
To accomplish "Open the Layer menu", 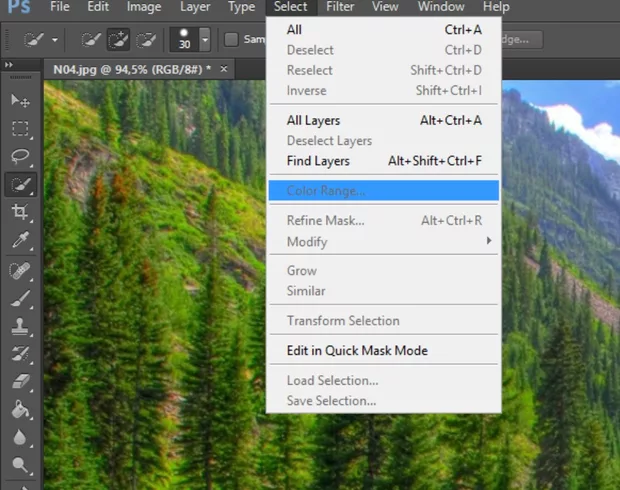I will point(195,7).
